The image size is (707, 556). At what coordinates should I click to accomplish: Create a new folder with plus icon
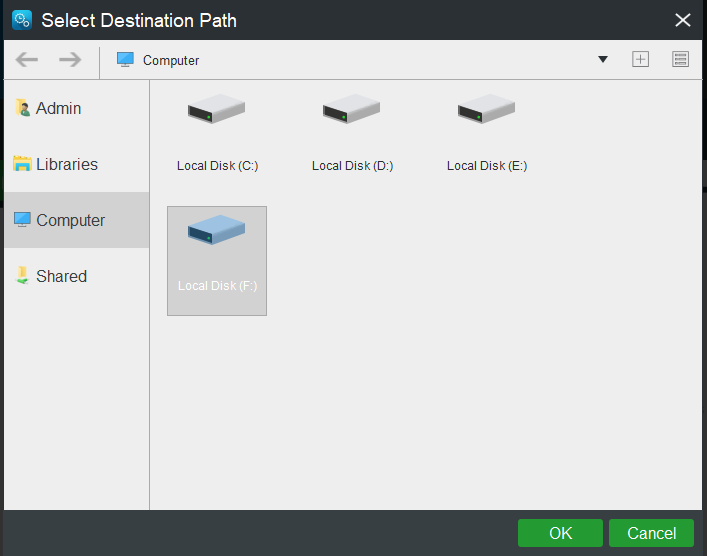(x=640, y=60)
